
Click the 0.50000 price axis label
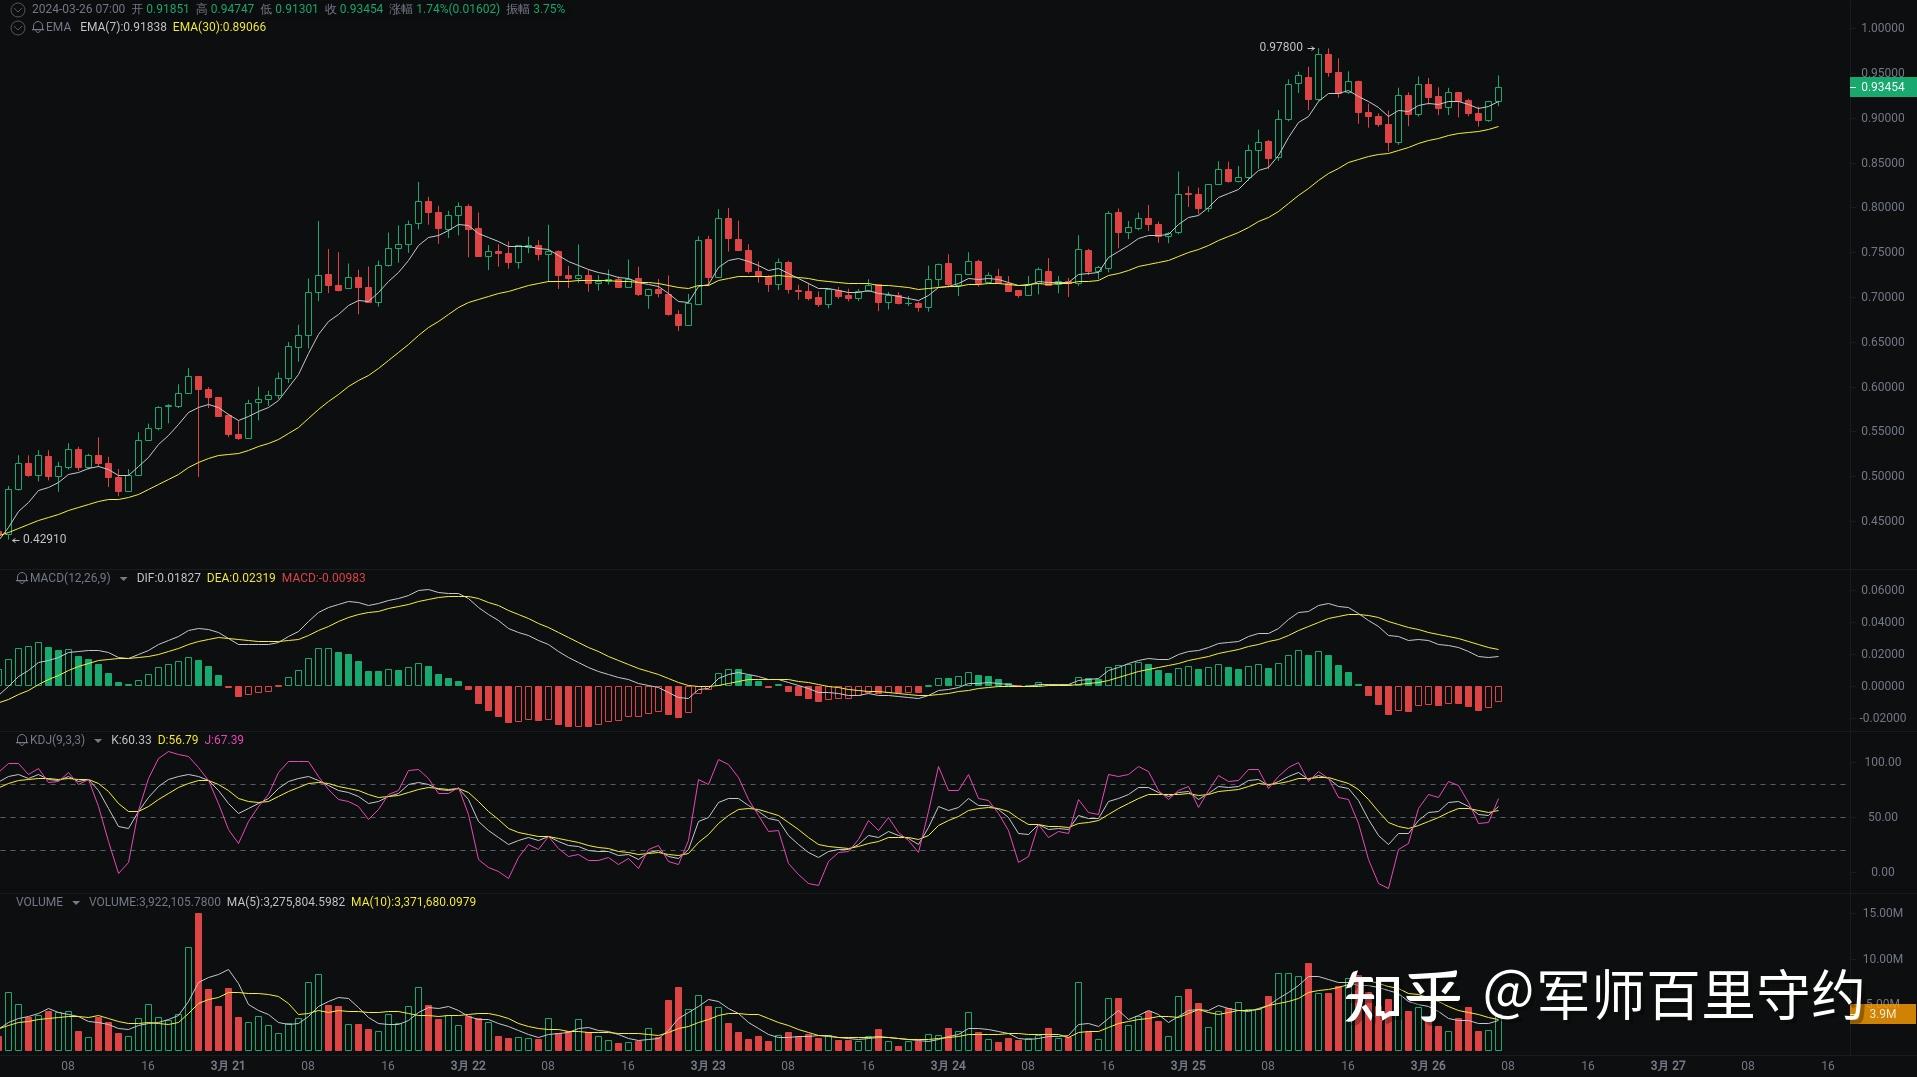1882,476
